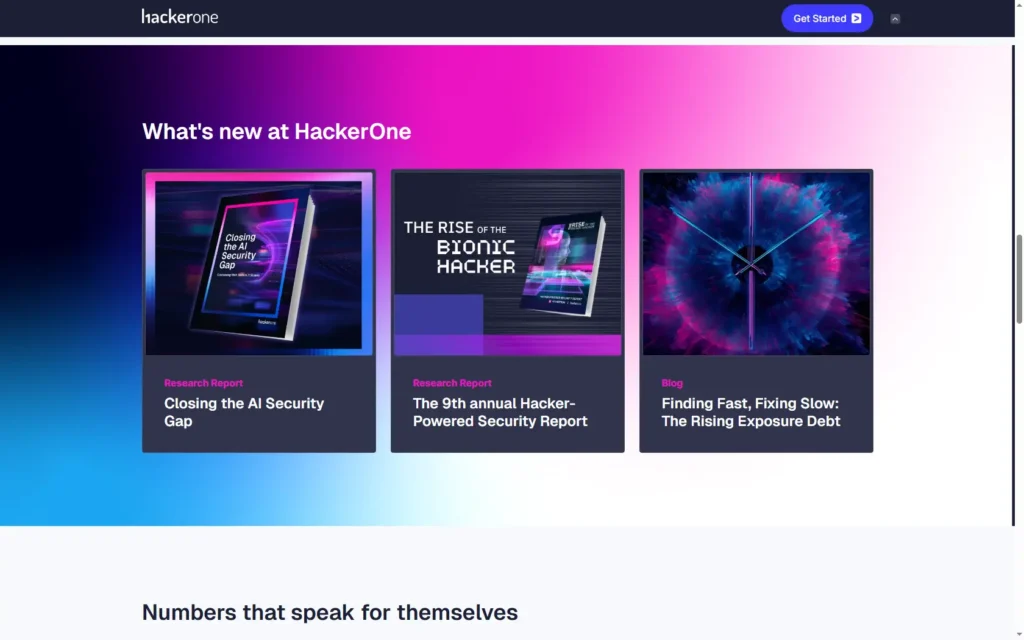Click the scrollbar up arrow
The image size is (1024, 640).
pyautogui.click(x=1019, y=4)
